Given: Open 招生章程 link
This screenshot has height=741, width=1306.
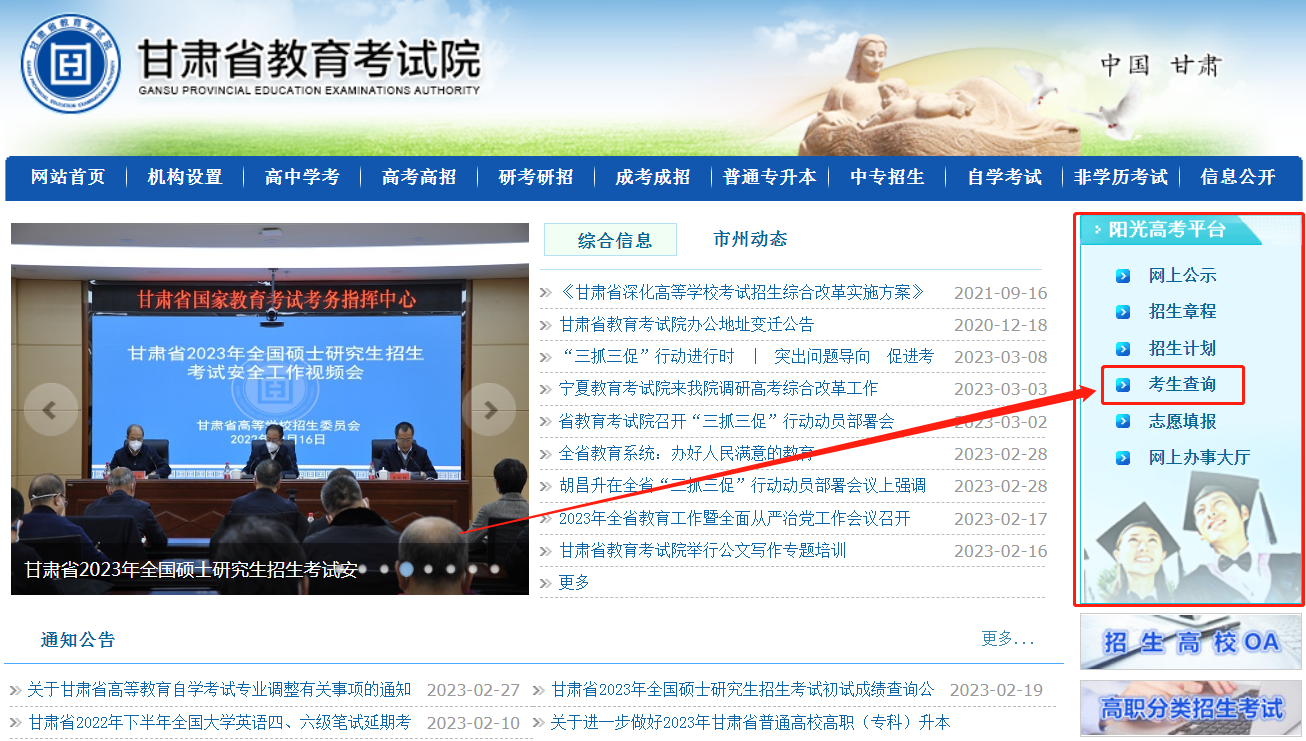Looking at the screenshot, I should click(1182, 312).
